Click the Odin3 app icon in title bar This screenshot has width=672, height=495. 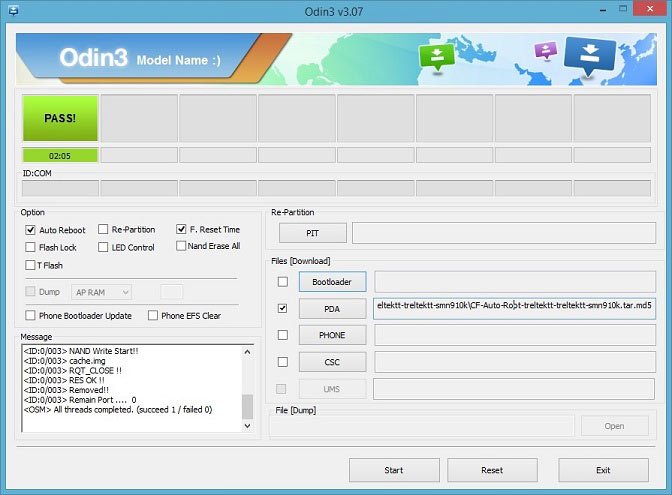click(13, 10)
